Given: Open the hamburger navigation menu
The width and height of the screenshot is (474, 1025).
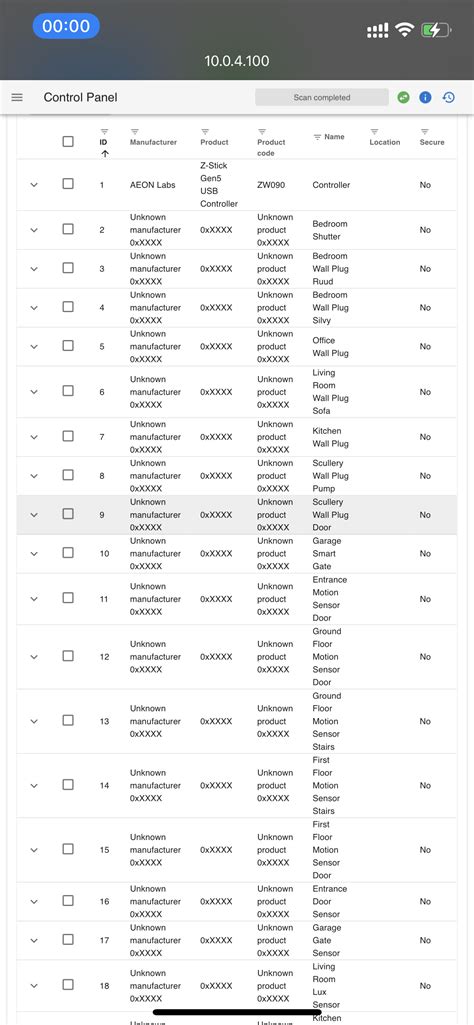Looking at the screenshot, I should click(18, 97).
